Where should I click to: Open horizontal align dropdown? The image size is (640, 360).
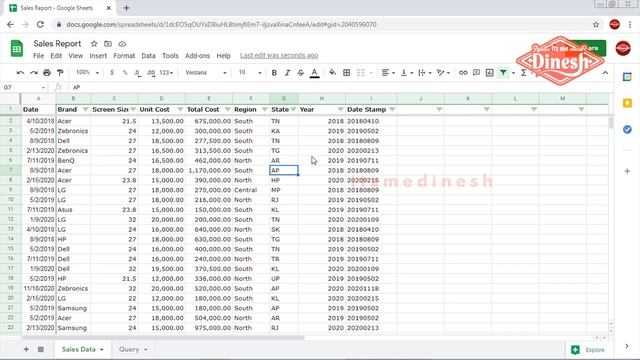[388, 73]
